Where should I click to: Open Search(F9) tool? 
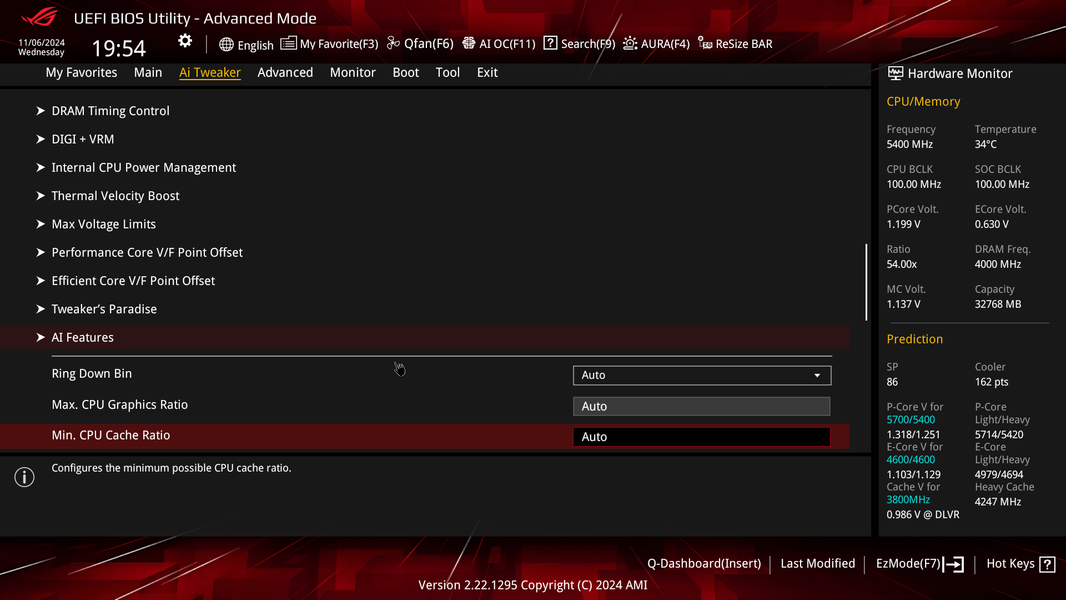click(x=579, y=43)
